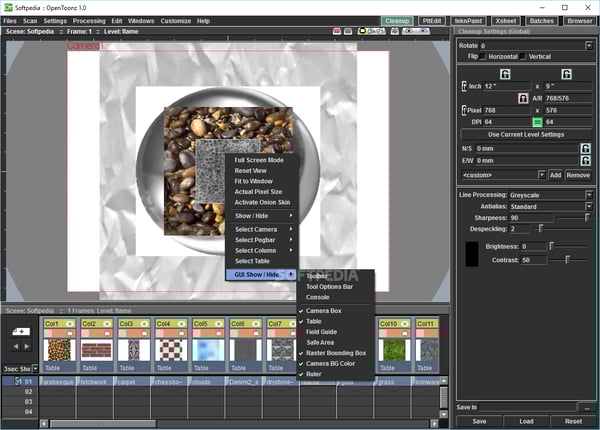Click the lock icon beside N/S field
The image size is (600, 430).
[585, 148]
